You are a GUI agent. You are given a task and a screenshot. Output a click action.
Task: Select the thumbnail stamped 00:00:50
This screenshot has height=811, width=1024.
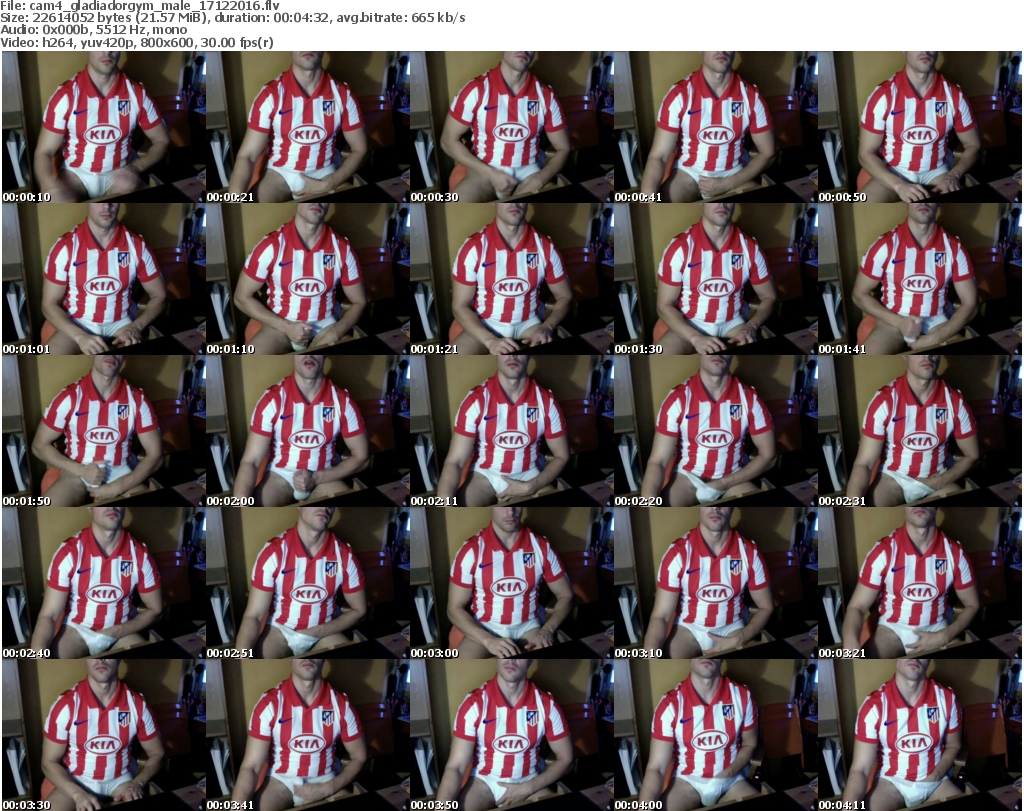point(920,127)
